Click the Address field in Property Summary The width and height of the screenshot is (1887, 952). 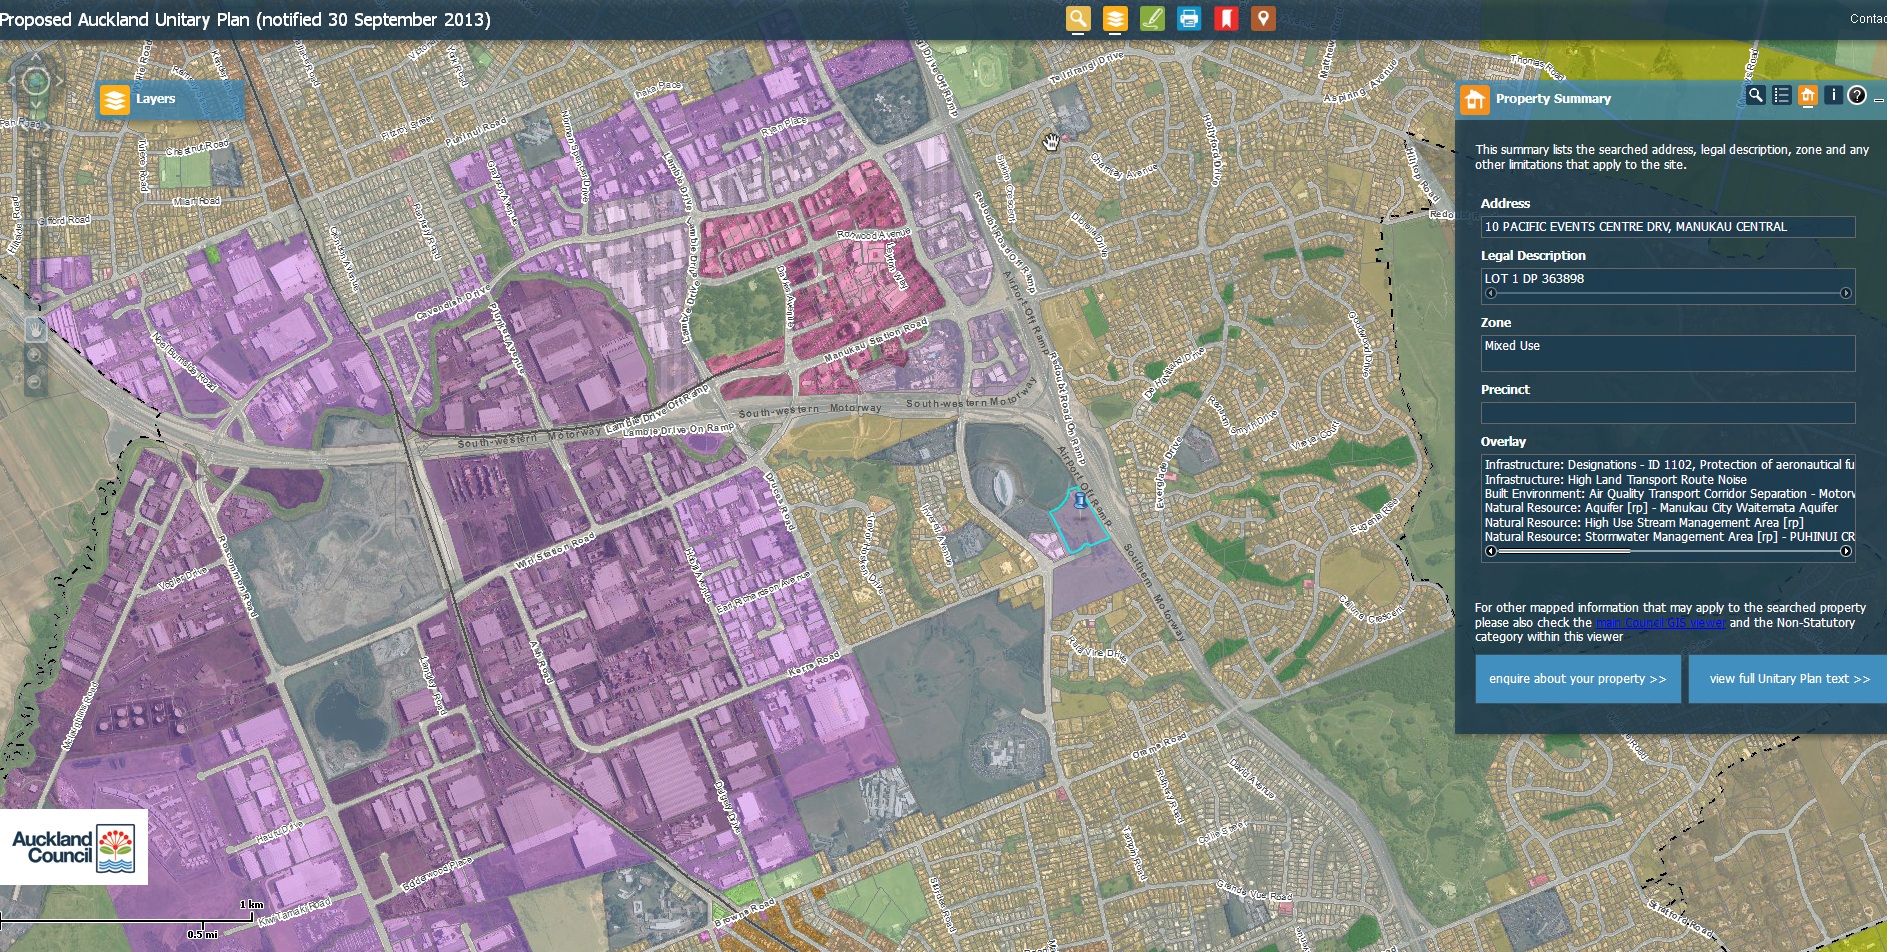click(1667, 227)
